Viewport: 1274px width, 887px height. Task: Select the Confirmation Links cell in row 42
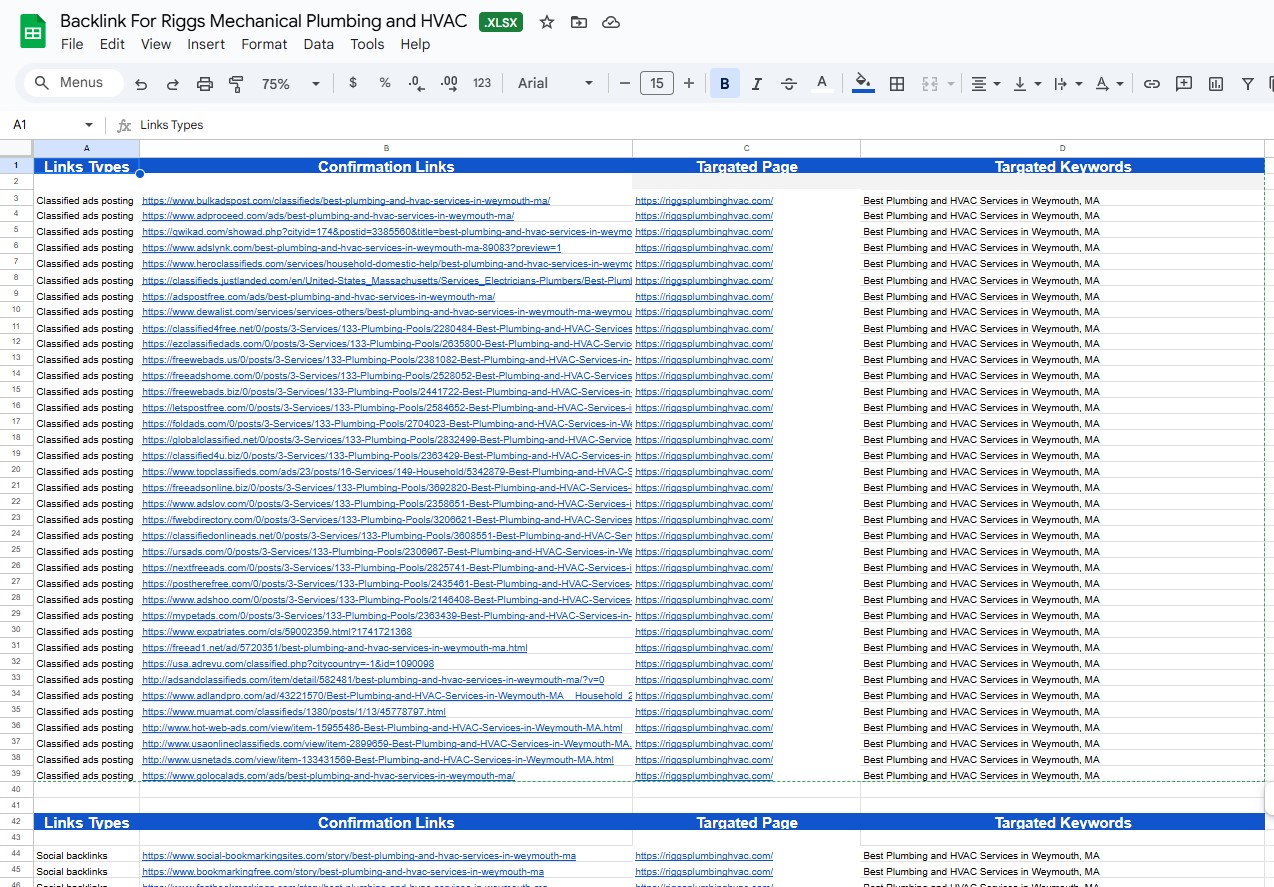pos(386,822)
